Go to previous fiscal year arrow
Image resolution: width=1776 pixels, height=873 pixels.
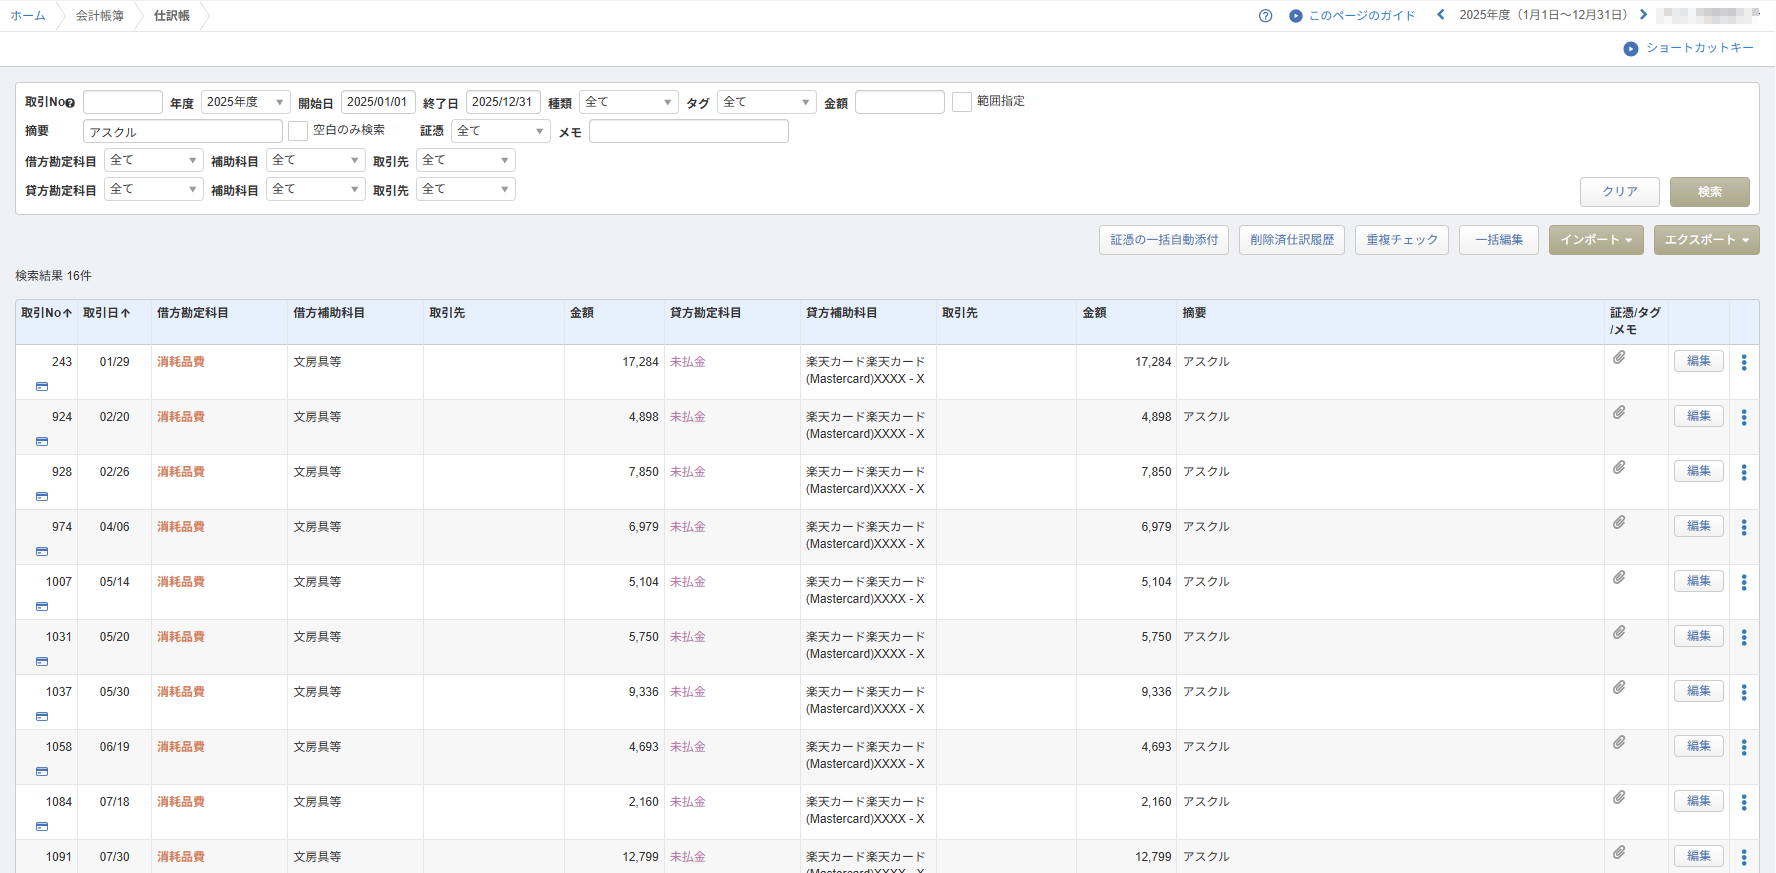1440,15
